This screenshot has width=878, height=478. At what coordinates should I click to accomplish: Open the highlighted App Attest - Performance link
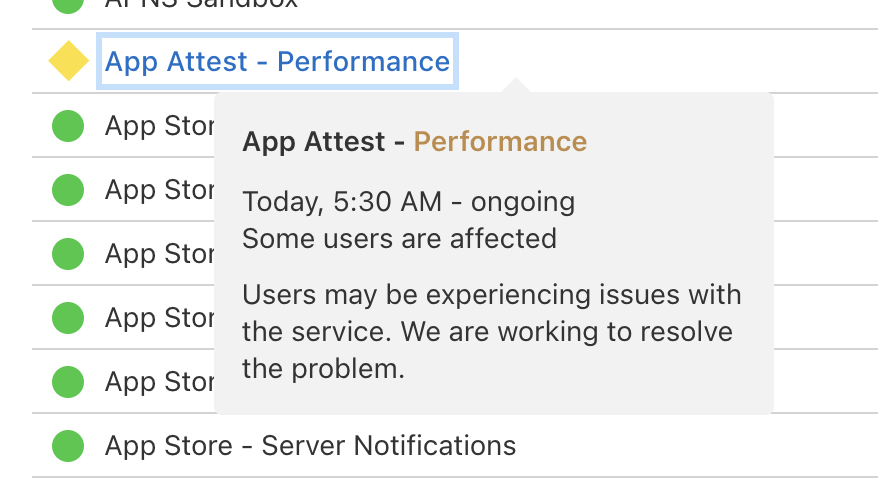pyautogui.click(x=277, y=62)
